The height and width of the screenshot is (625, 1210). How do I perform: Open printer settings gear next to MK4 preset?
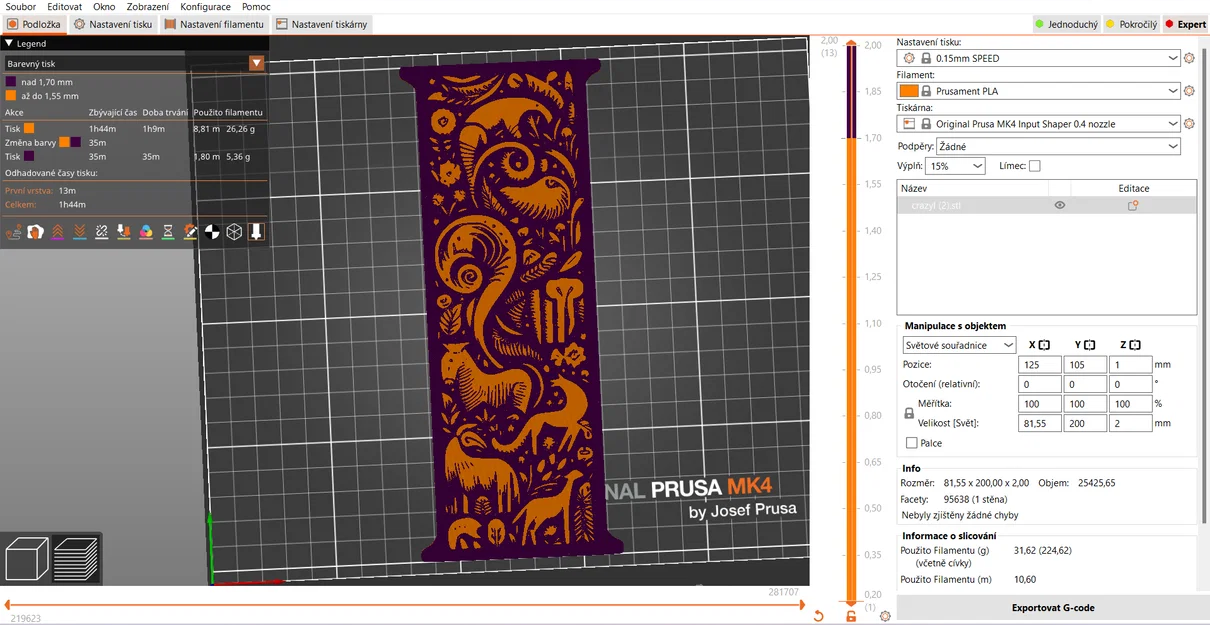click(x=1189, y=124)
